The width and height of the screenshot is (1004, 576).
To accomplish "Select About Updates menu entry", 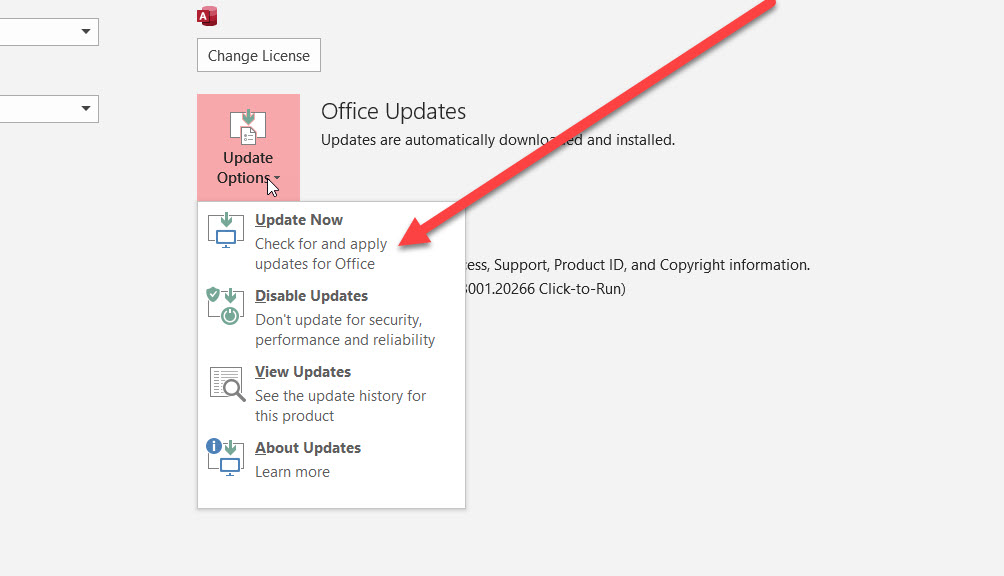I will point(331,460).
